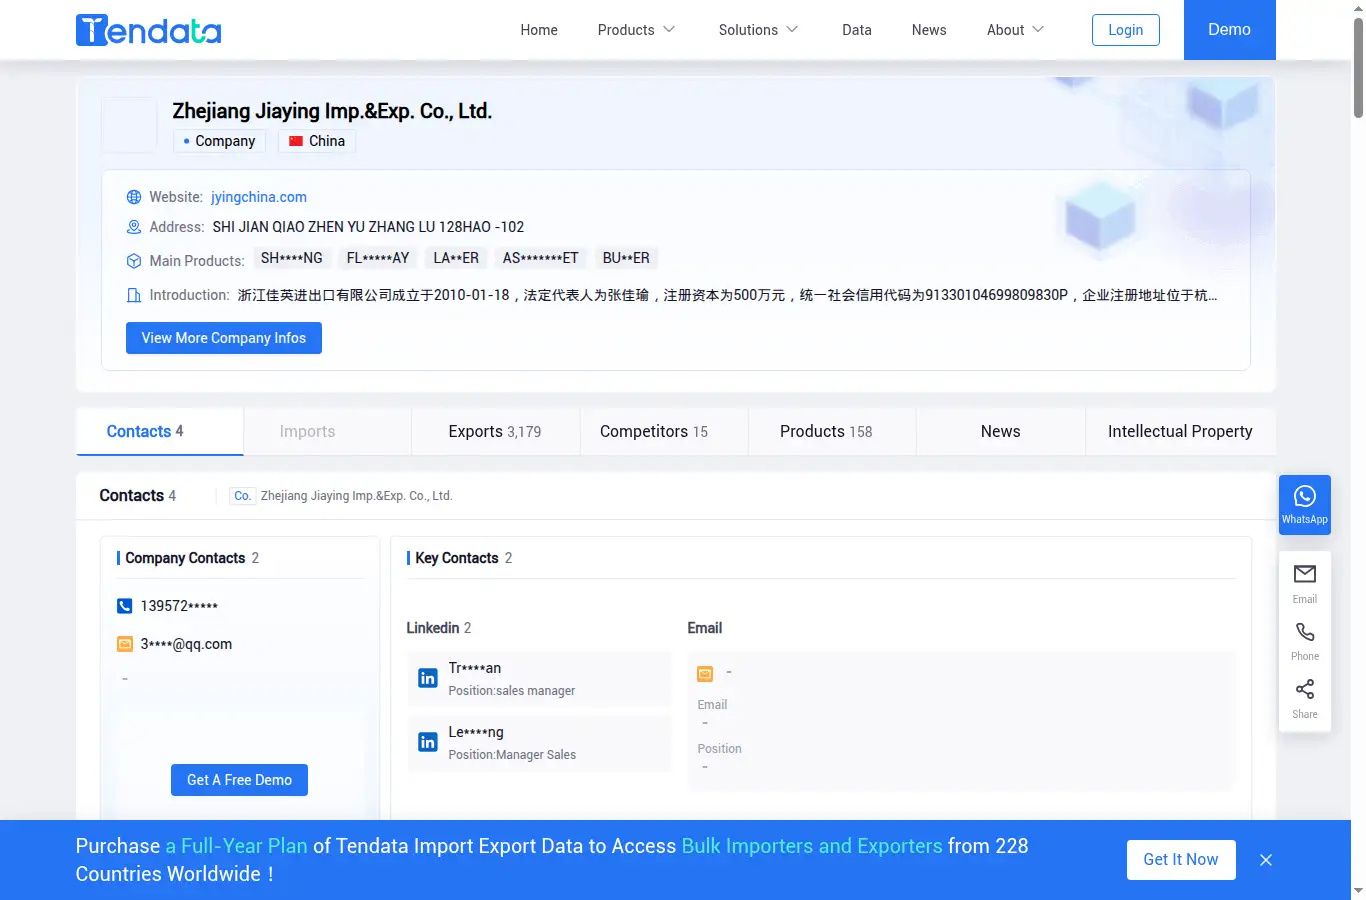The height and width of the screenshot is (900, 1366).
Task: Click the FL*****AY product tag
Action: pos(378,258)
